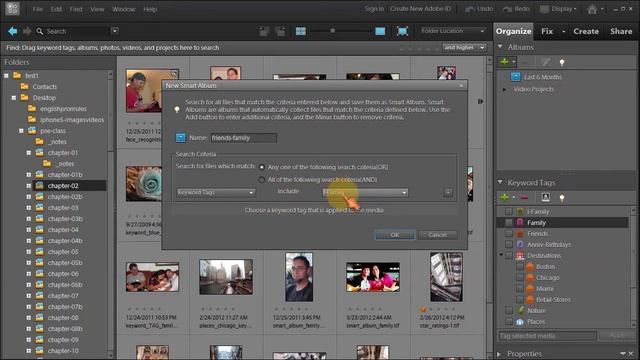
Task: Switch to the Fix tab
Action: [547, 31]
